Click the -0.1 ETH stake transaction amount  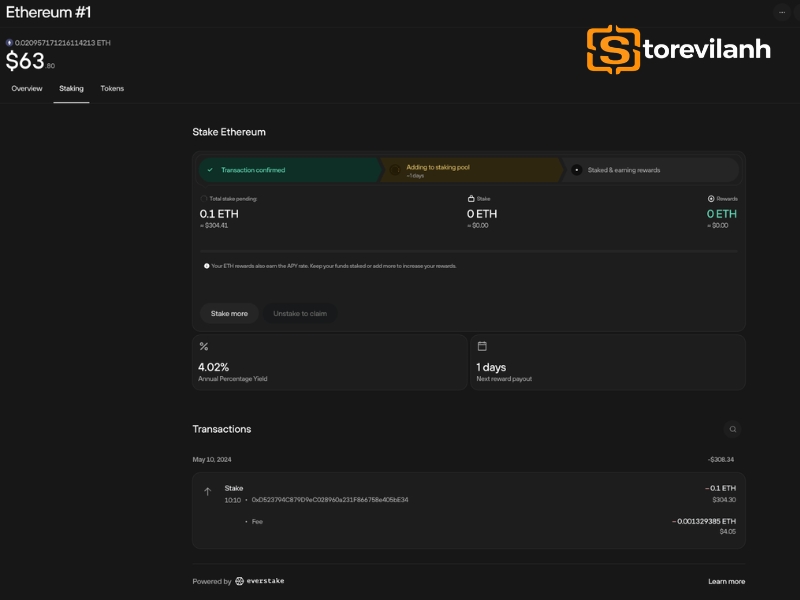click(x=720, y=488)
